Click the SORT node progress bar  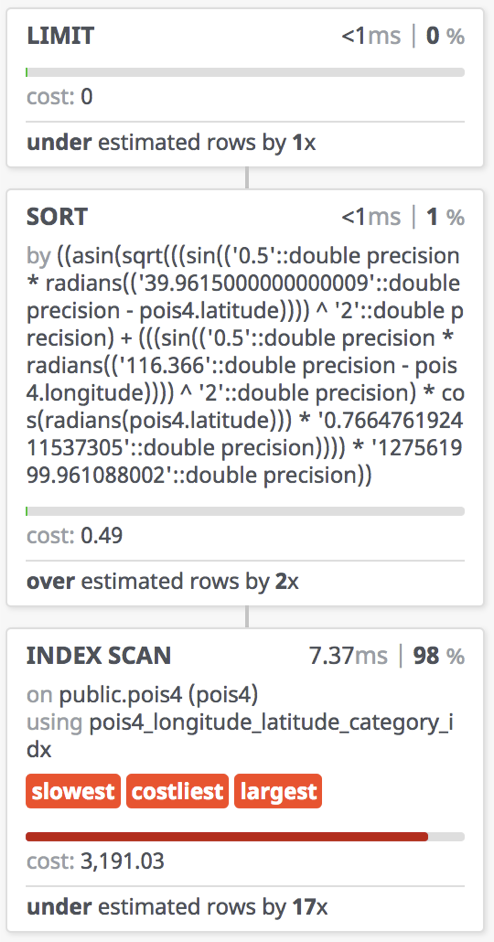(x=245, y=511)
